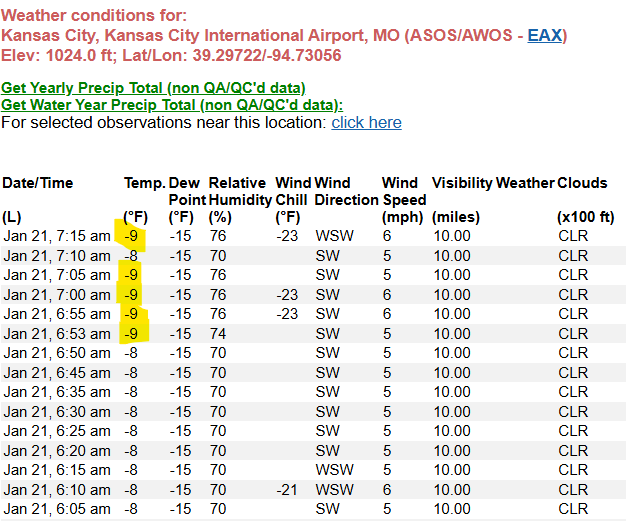Click the Clouds column header
Viewport: 626px width, 521px height.
[x=582, y=183]
